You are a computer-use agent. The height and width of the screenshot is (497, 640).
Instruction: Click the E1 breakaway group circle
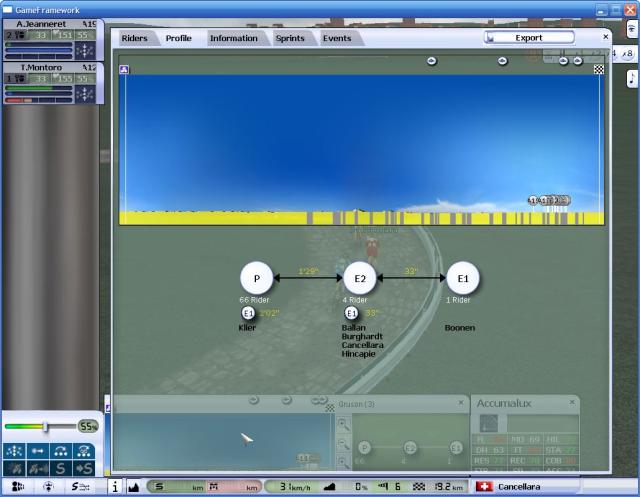click(x=462, y=279)
